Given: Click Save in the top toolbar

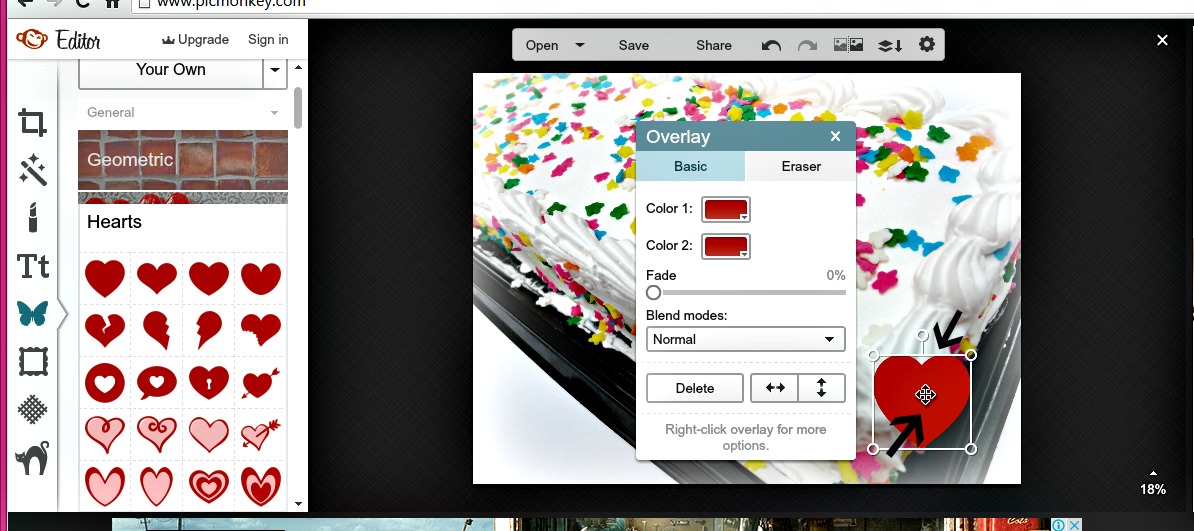Looking at the screenshot, I should pos(634,45).
